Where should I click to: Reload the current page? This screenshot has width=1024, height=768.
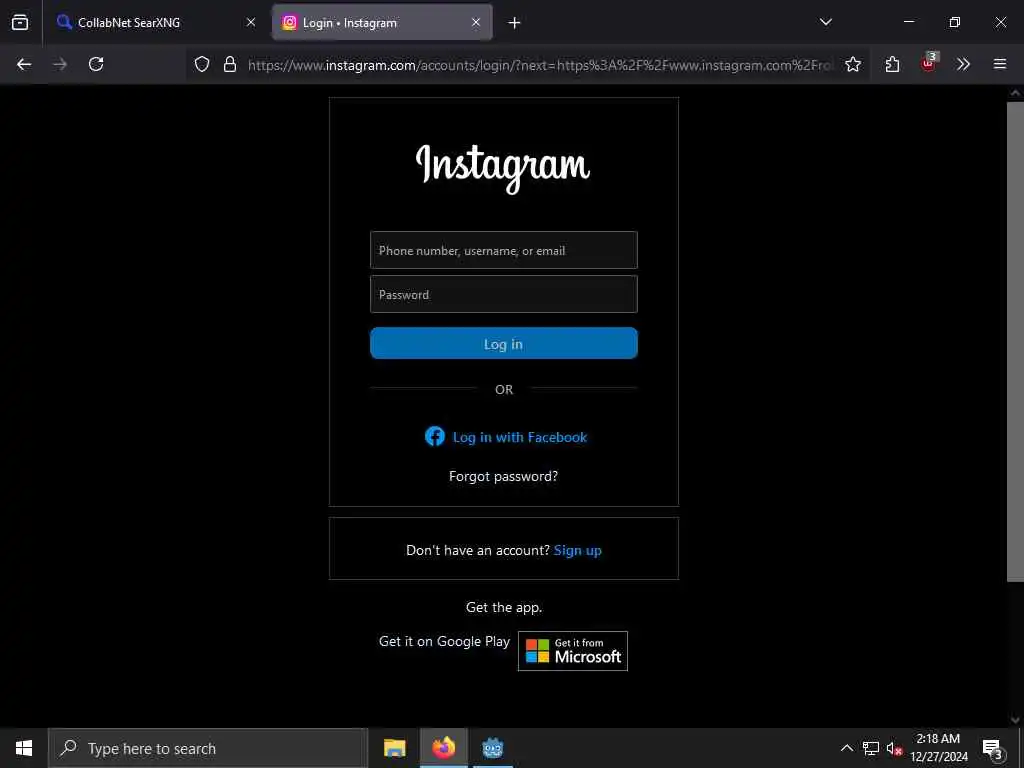[x=96, y=64]
